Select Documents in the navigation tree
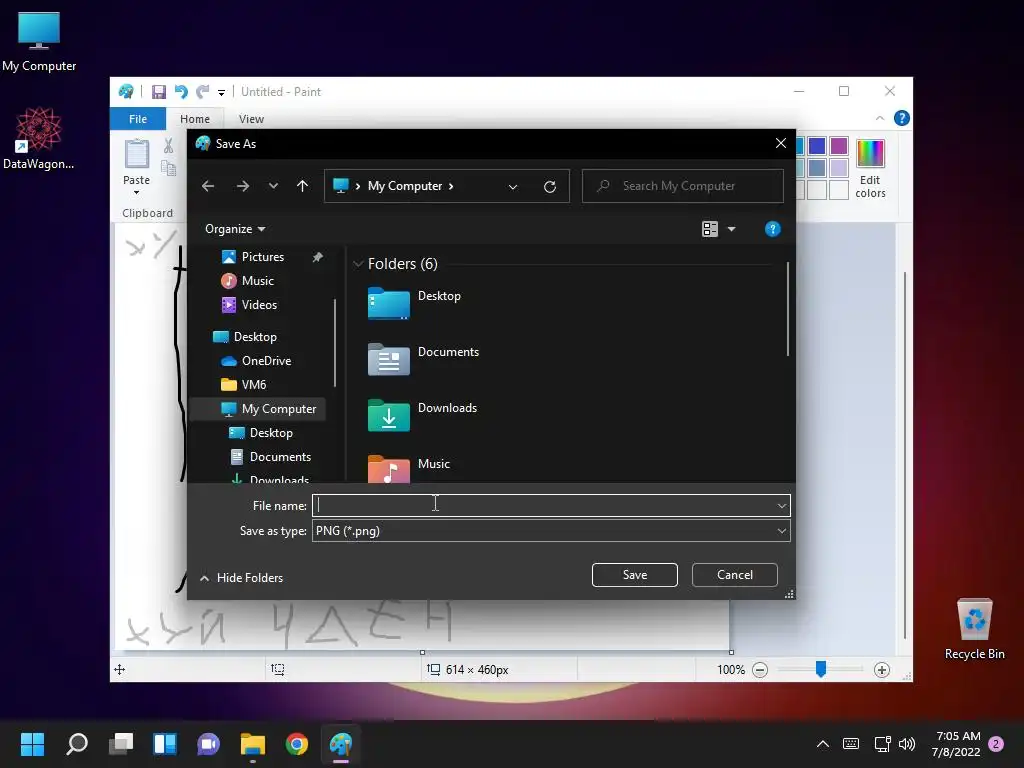Screen dimensions: 1024x768 pyautogui.click(x=280, y=457)
